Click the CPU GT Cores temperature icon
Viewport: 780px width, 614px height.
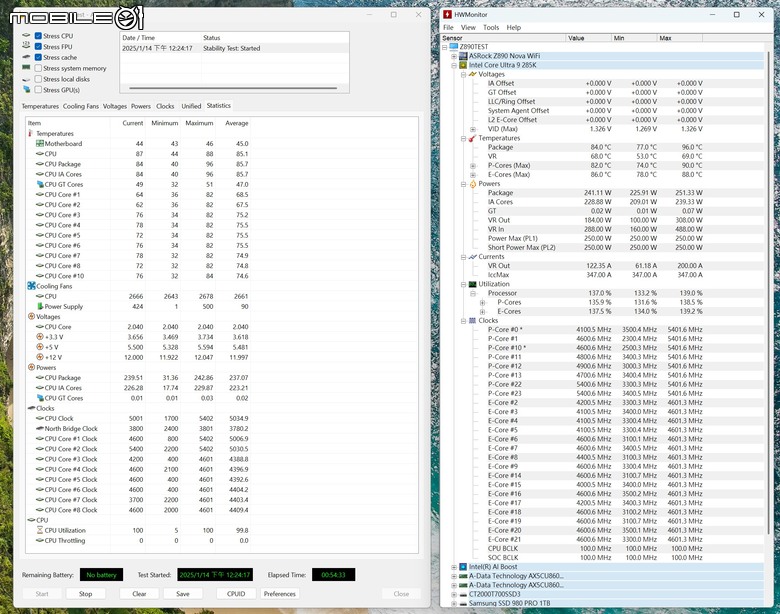tap(40, 184)
